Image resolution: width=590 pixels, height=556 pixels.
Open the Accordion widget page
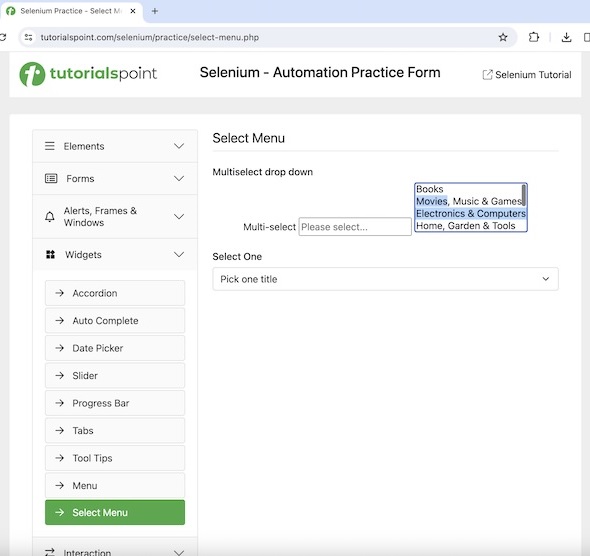[x=115, y=293]
